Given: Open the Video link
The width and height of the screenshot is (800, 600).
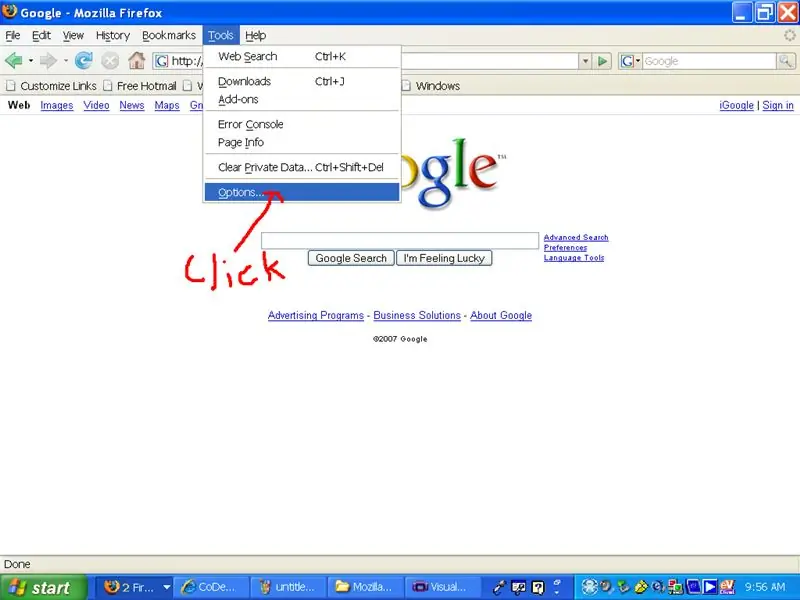Looking at the screenshot, I should [x=96, y=105].
